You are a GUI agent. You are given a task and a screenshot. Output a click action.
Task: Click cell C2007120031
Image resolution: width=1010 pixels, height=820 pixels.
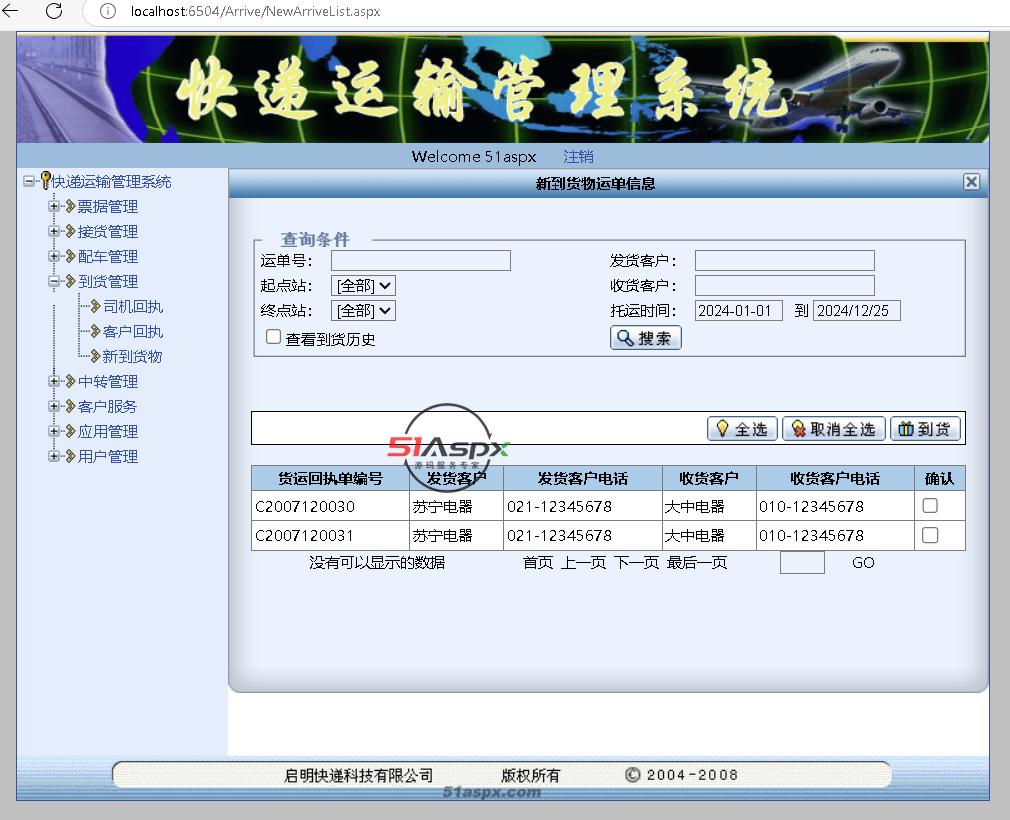[x=330, y=535]
